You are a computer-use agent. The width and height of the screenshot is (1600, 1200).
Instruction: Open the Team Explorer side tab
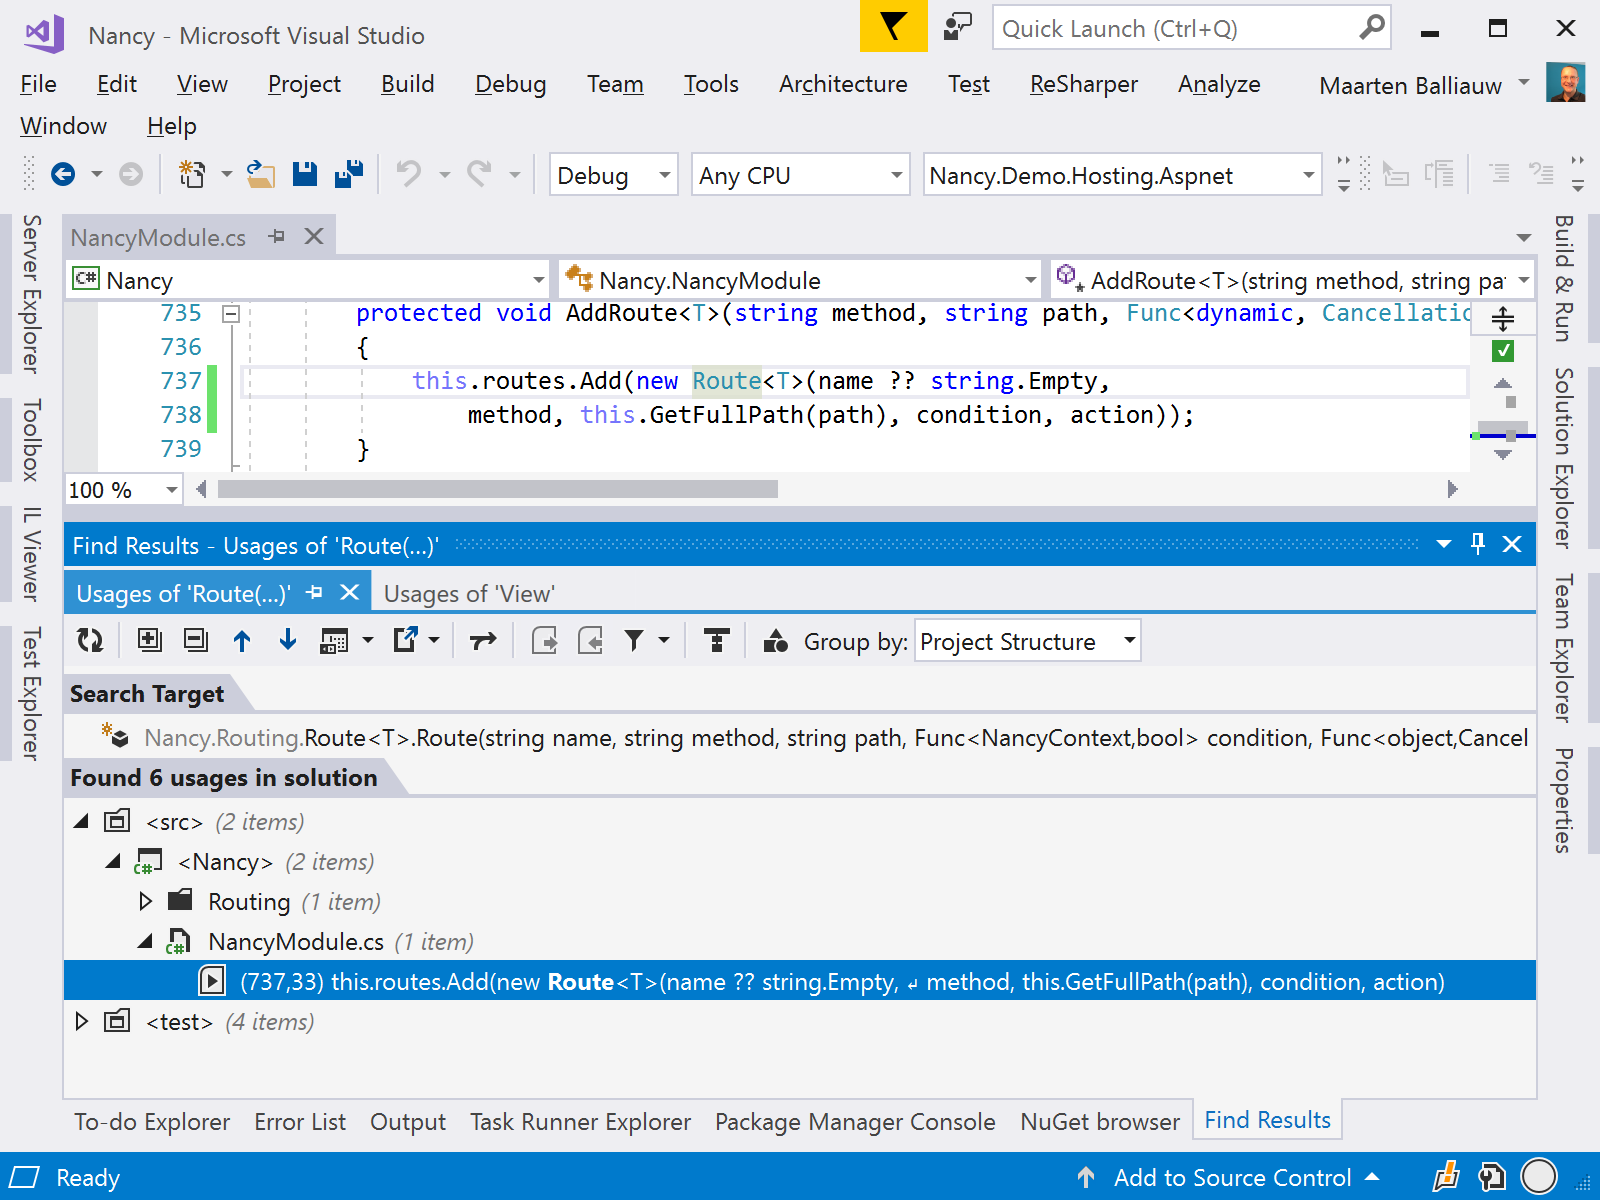click(1564, 648)
